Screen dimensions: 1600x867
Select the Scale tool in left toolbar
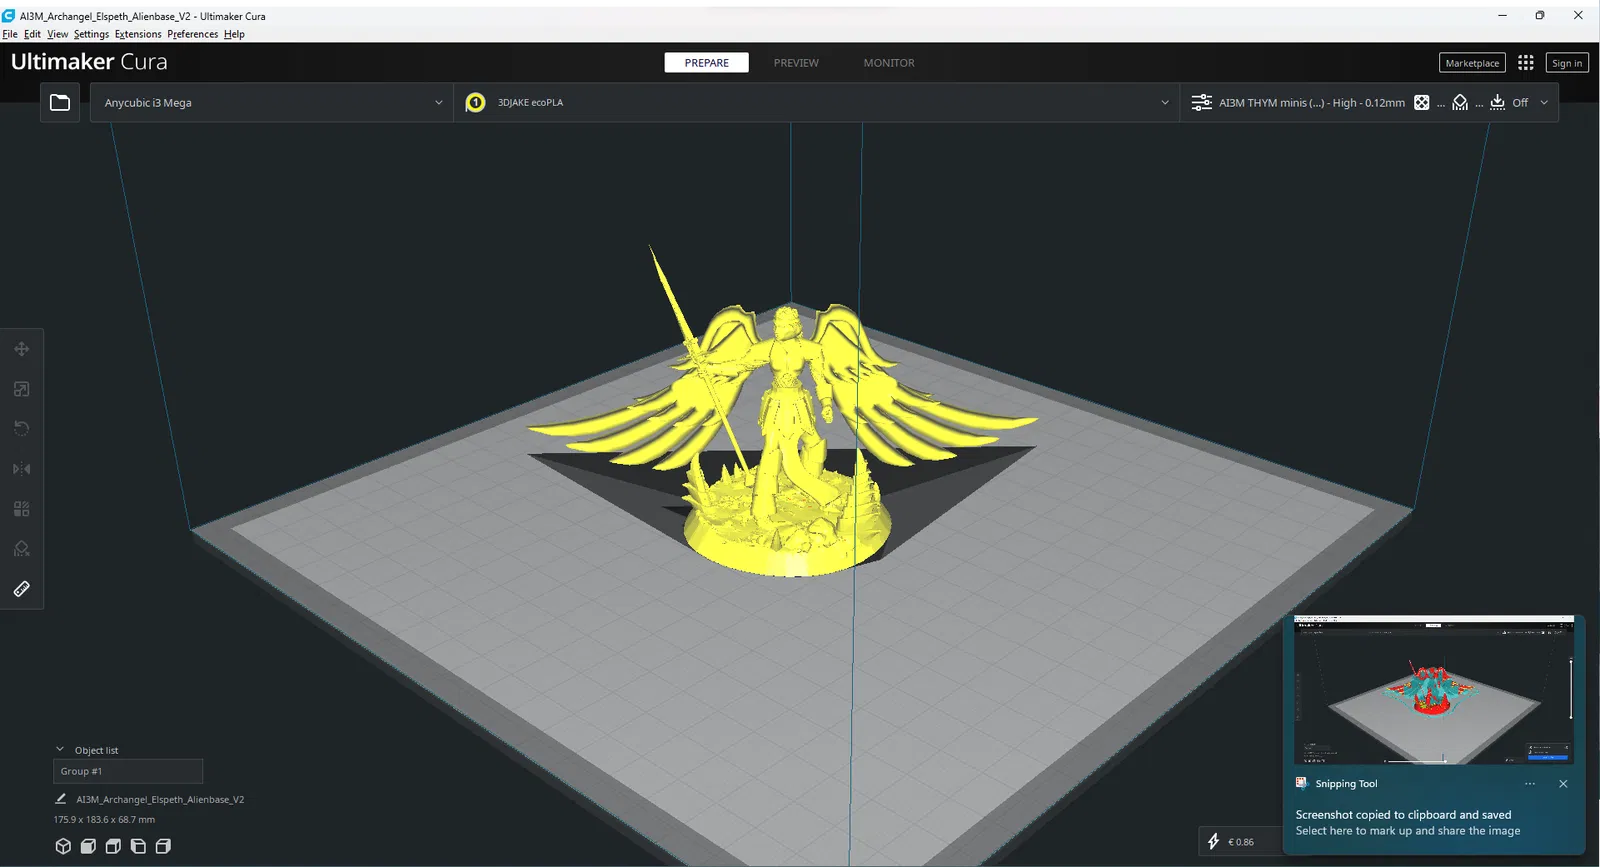[22, 389]
